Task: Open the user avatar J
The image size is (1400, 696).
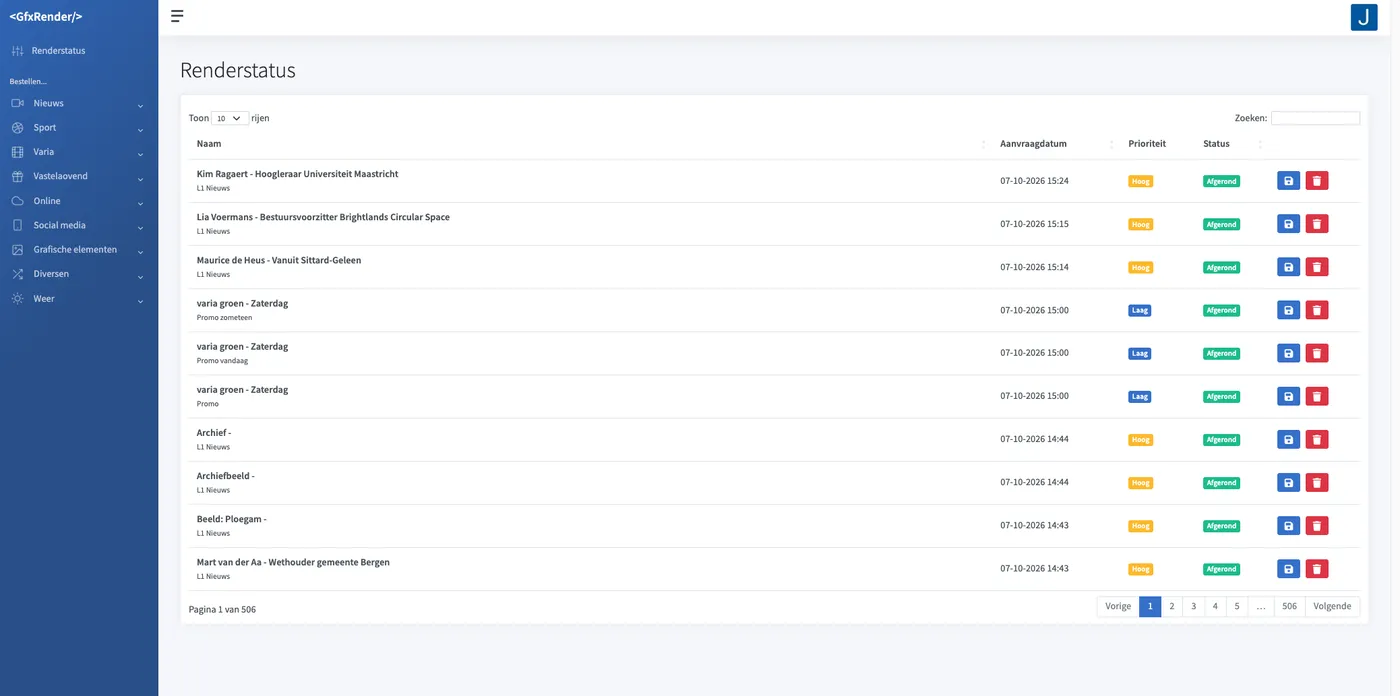Action: pos(1364,17)
